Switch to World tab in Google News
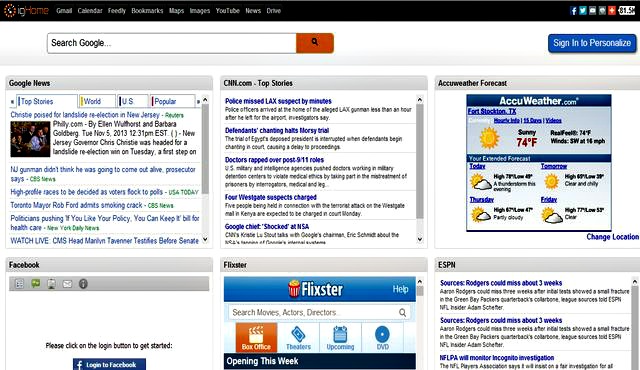 98,101
